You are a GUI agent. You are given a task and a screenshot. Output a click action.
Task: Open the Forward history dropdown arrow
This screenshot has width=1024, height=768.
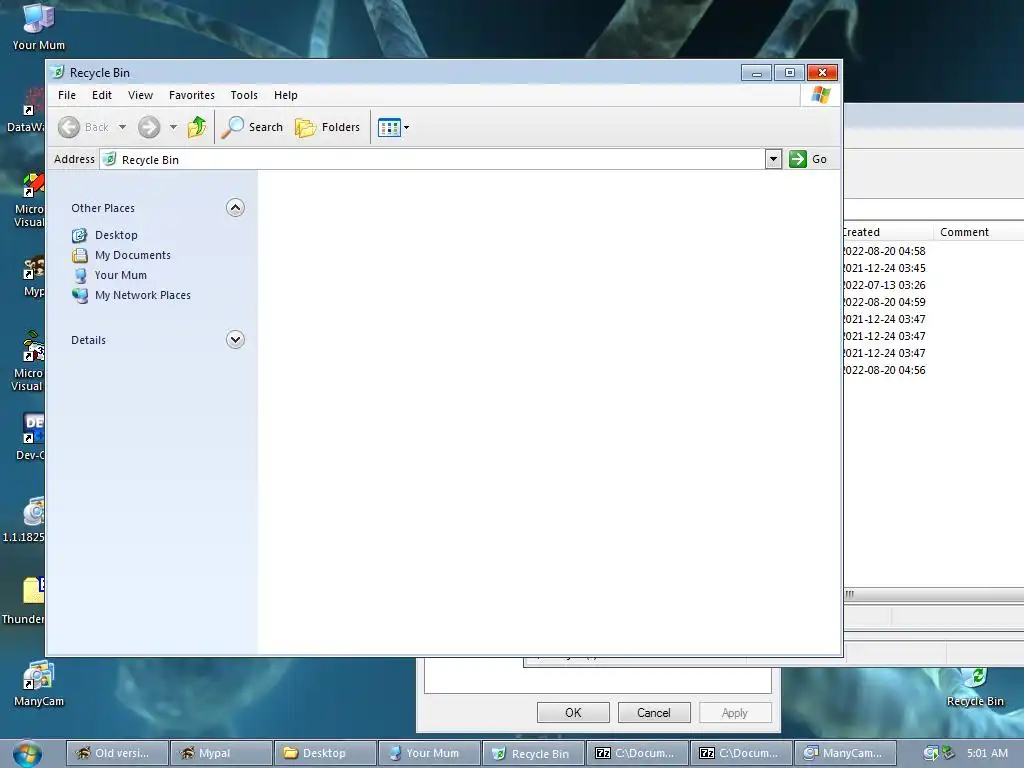coord(173,127)
